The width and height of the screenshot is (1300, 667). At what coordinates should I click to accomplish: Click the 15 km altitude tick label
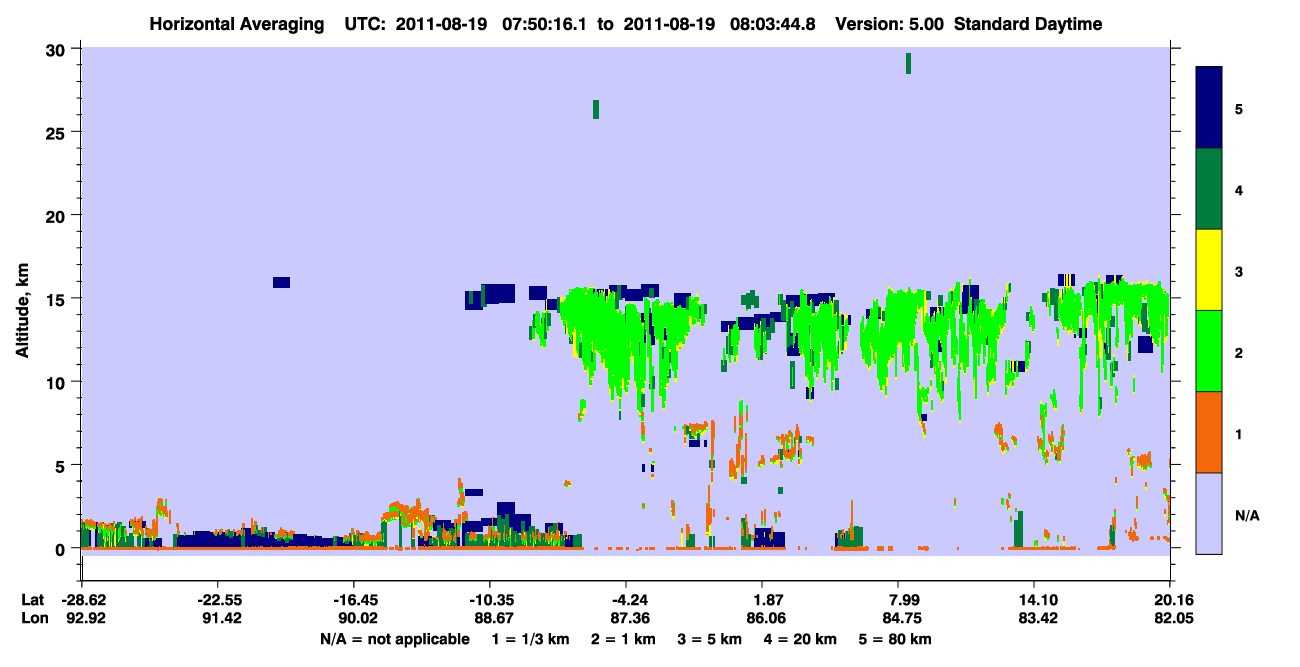tap(58, 299)
